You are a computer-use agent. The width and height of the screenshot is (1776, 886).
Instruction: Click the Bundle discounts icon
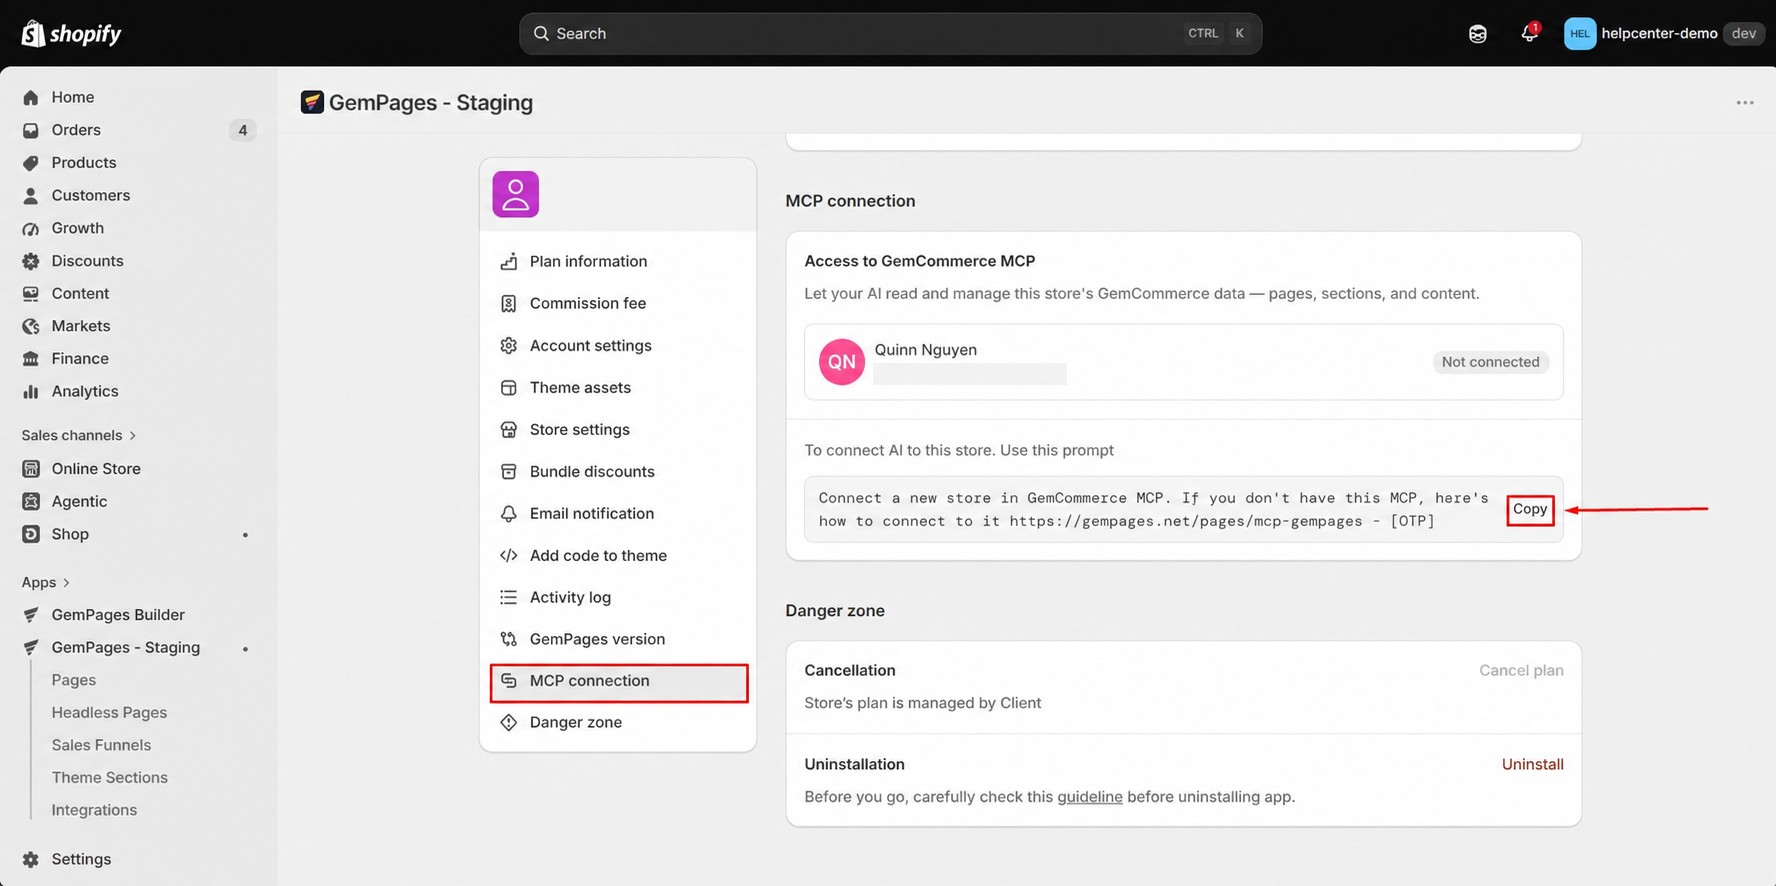click(509, 471)
